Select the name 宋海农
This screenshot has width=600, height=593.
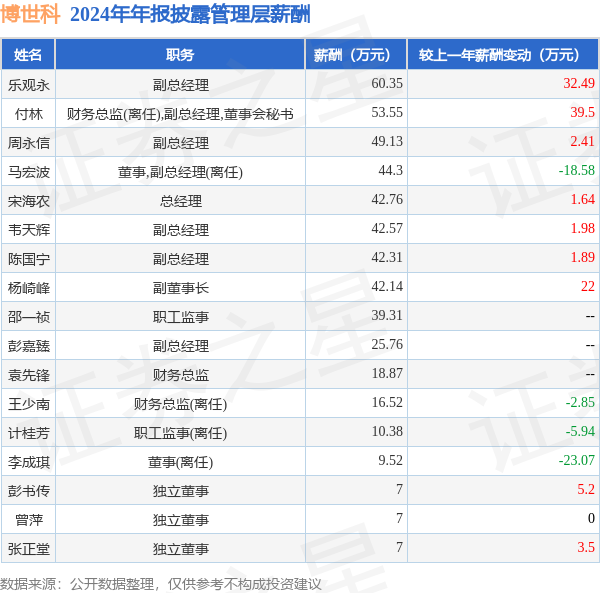(29, 201)
